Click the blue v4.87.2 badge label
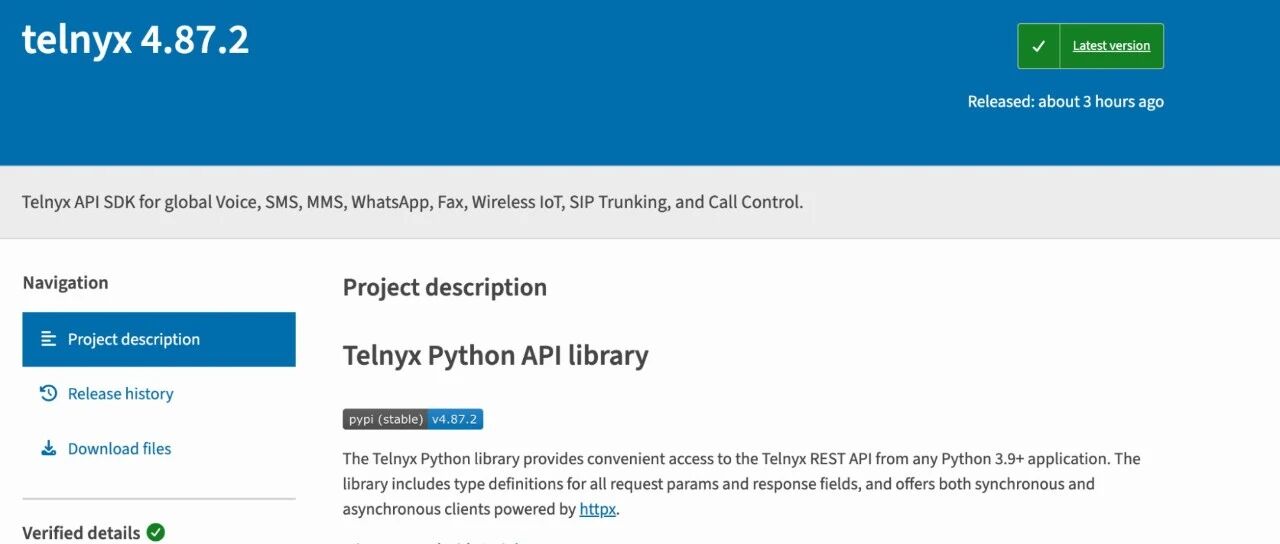The width and height of the screenshot is (1280, 544). [x=455, y=419]
